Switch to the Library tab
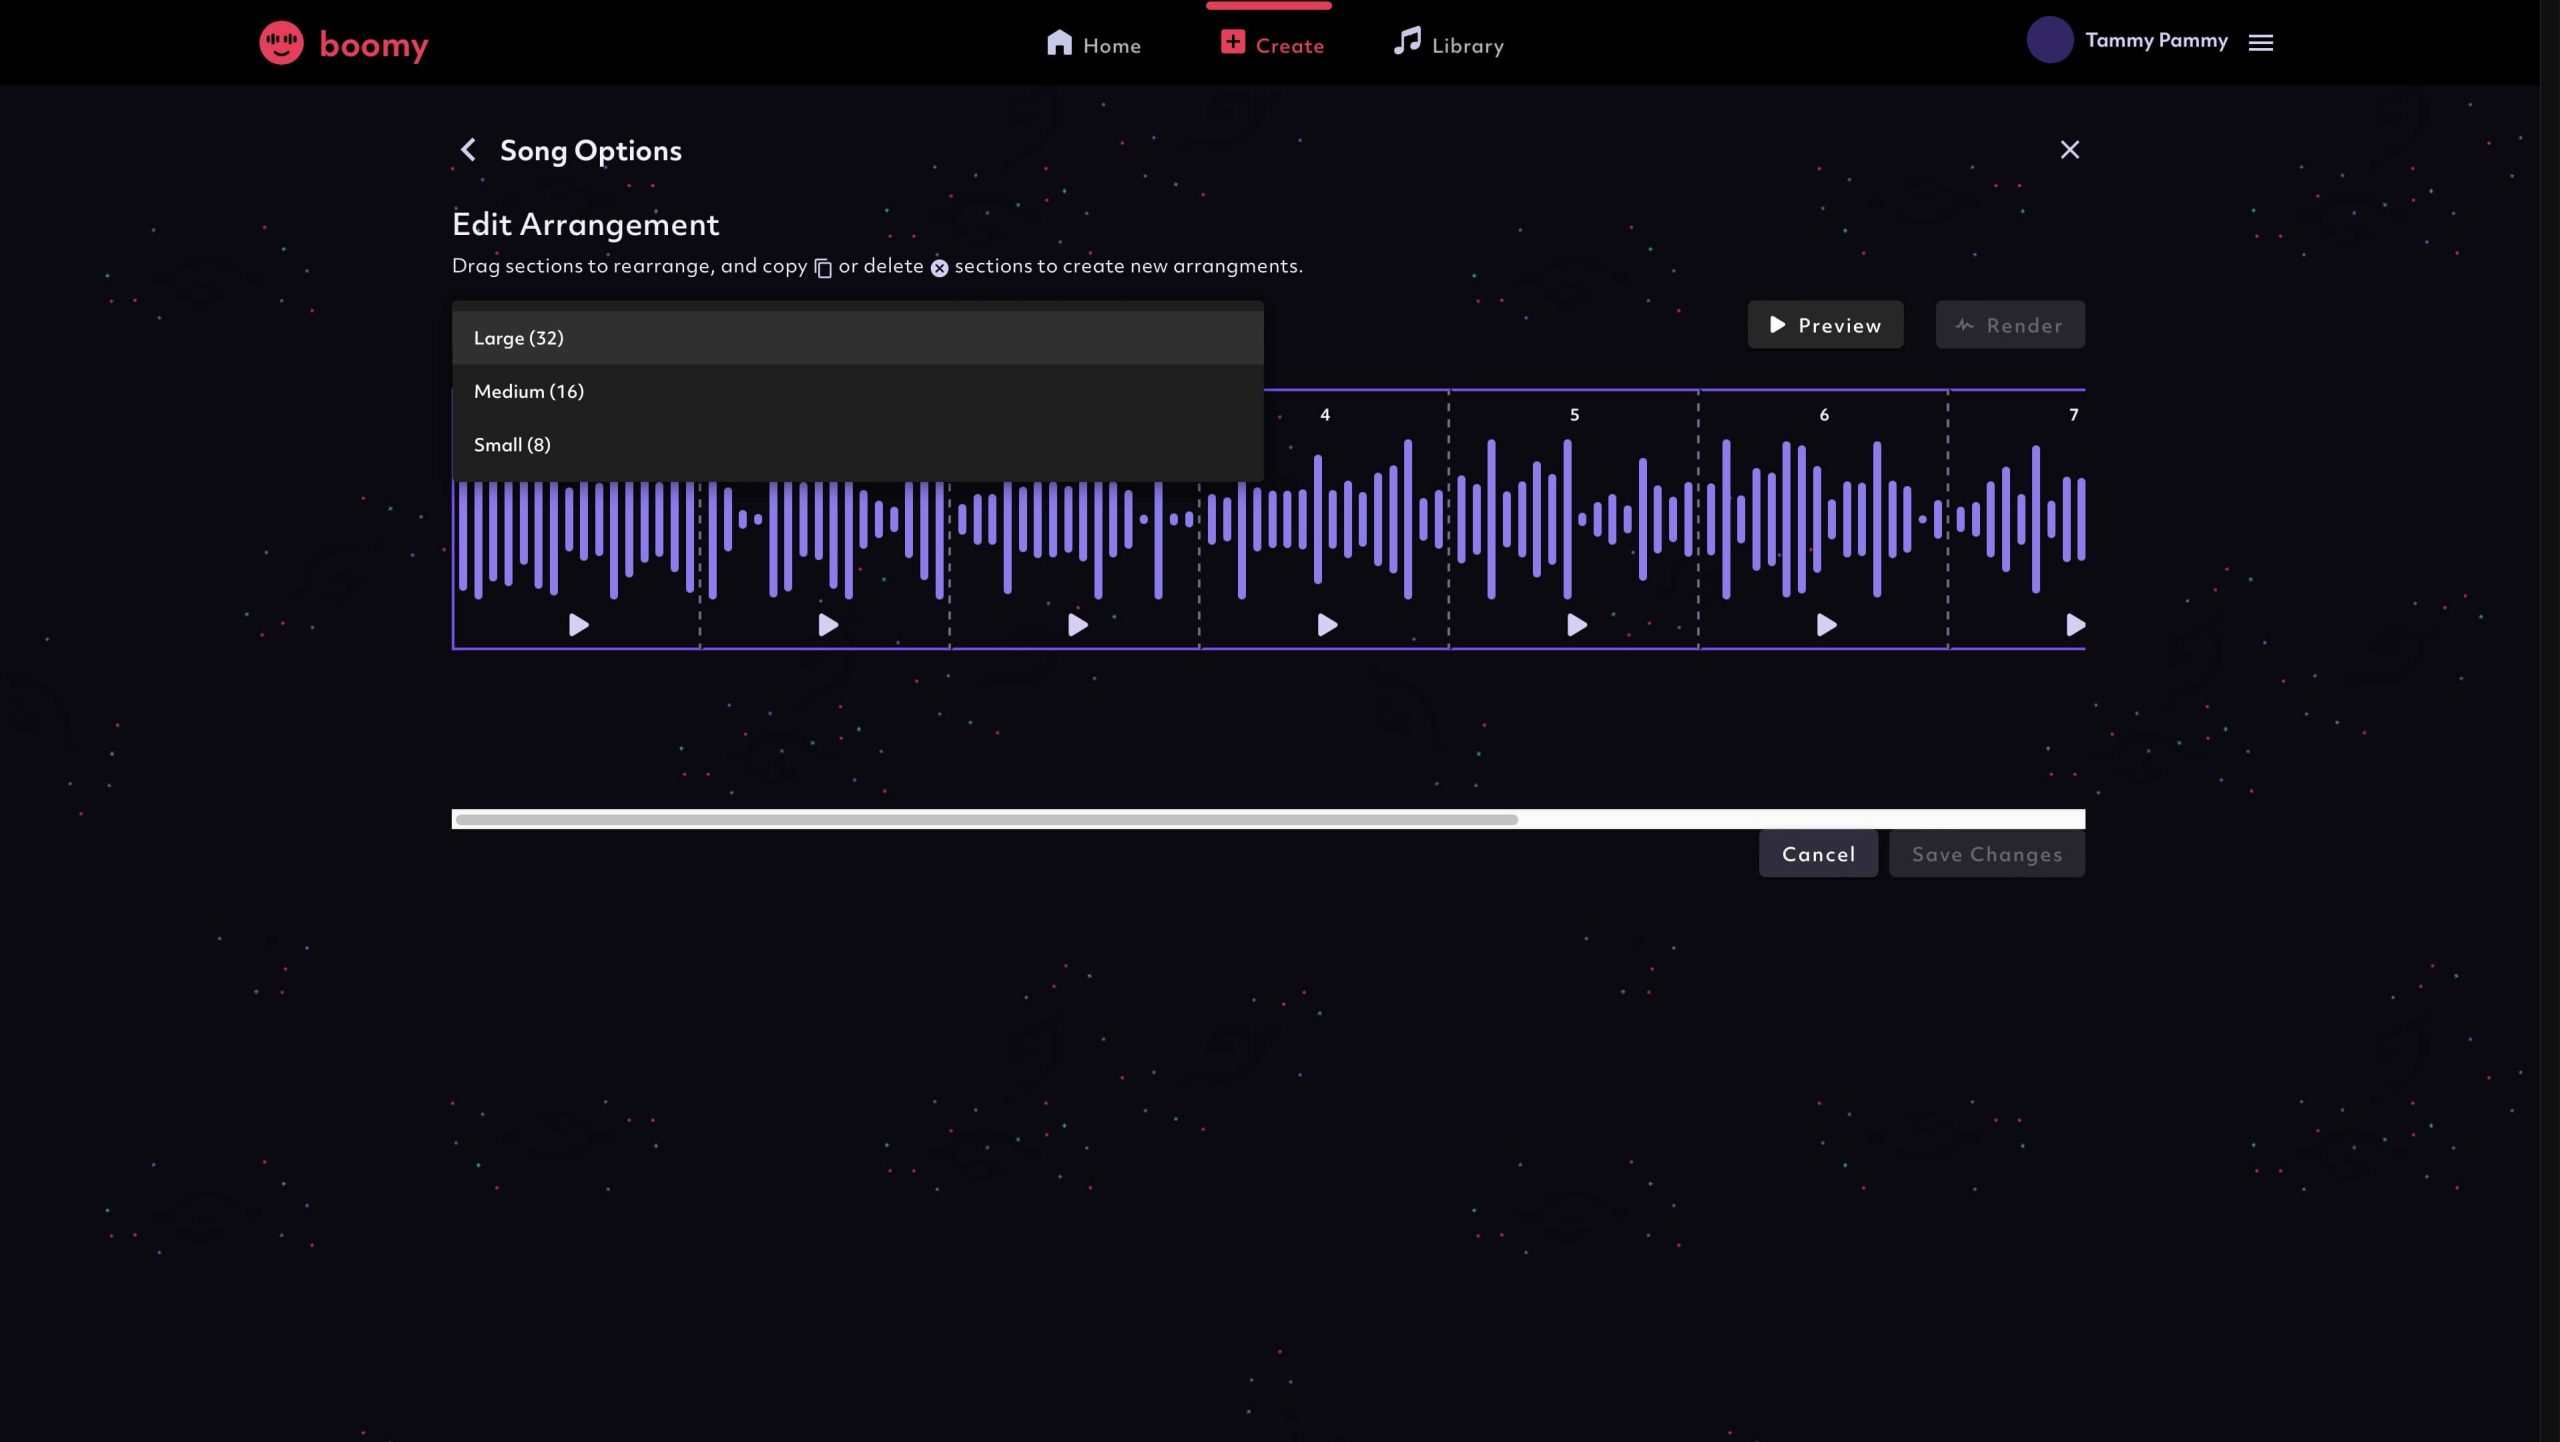Image resolution: width=2560 pixels, height=1442 pixels. coord(1449,45)
